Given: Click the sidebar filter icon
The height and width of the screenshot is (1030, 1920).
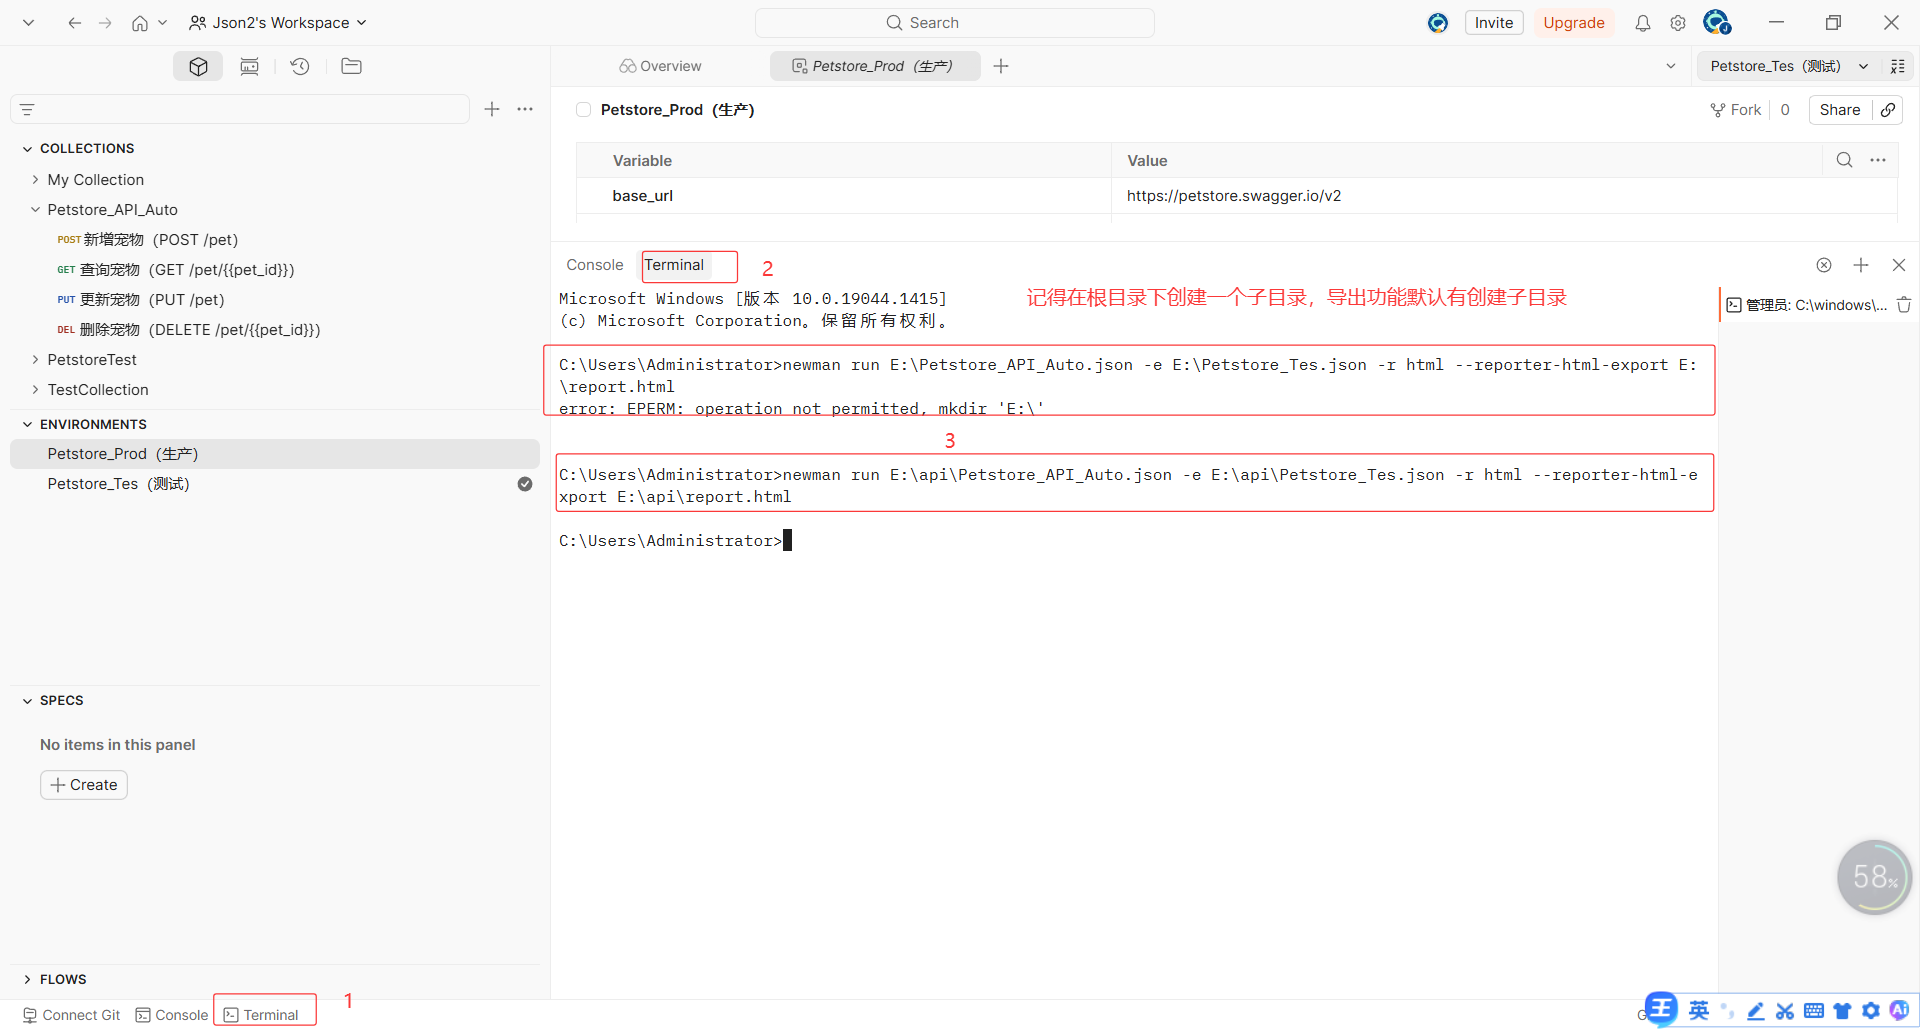Looking at the screenshot, I should 28,109.
